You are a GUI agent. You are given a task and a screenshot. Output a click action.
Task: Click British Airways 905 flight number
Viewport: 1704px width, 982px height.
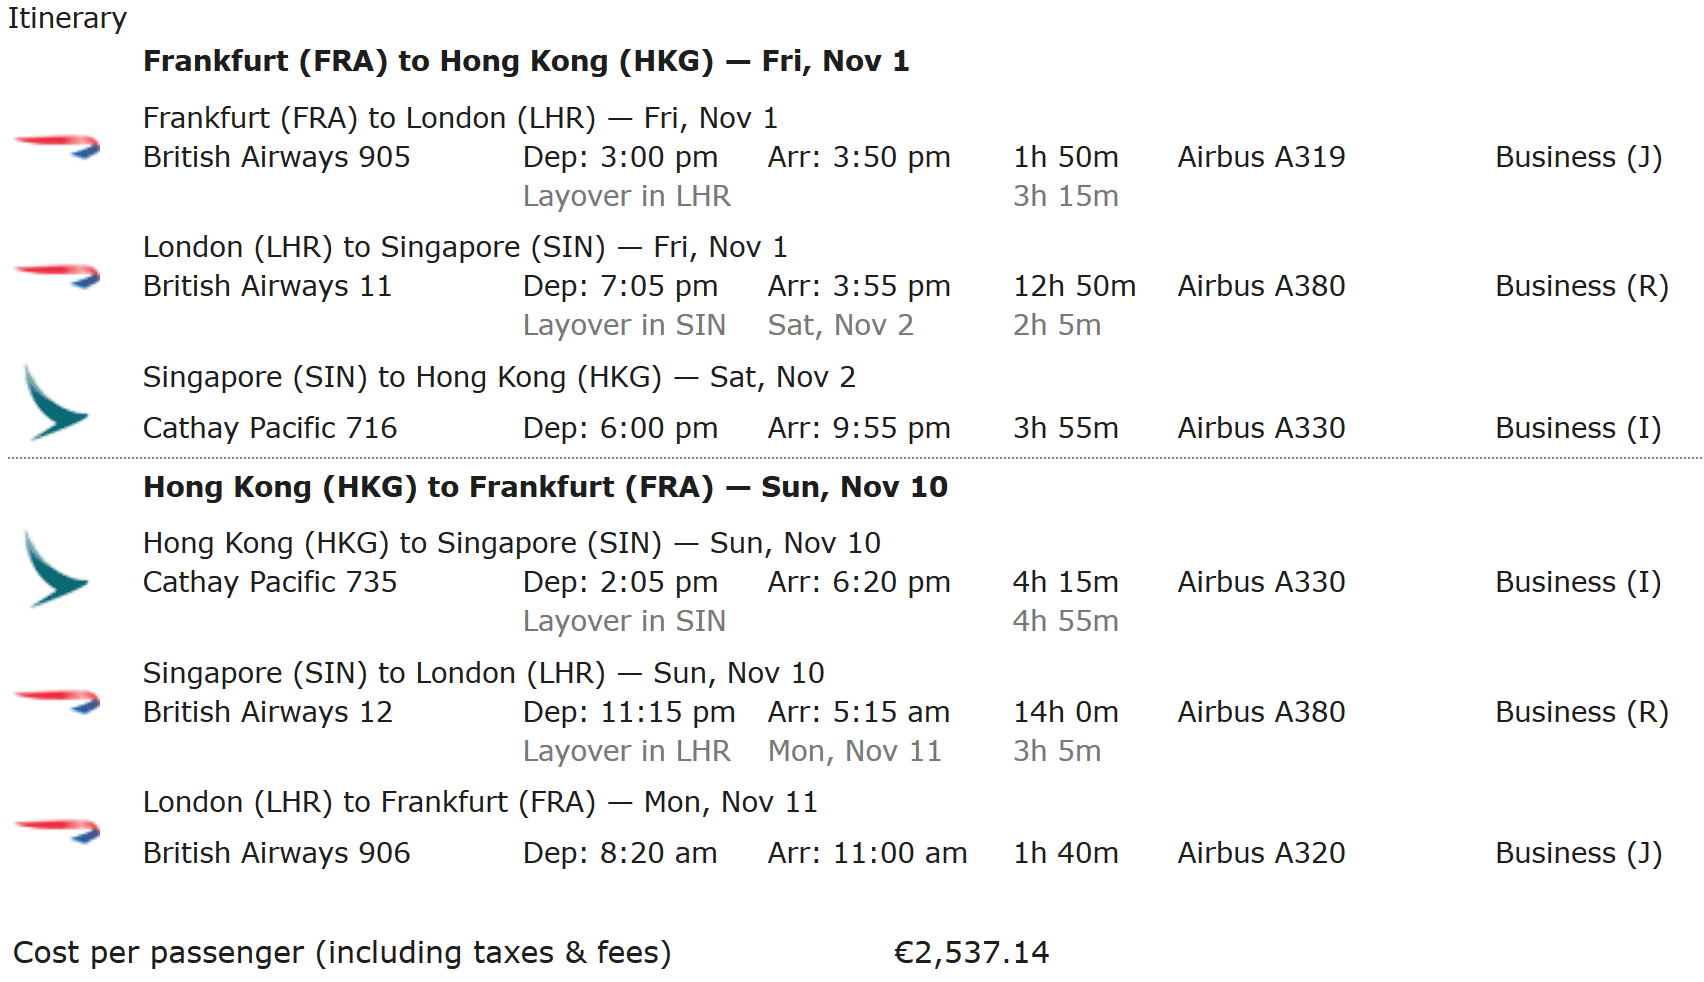(x=276, y=157)
